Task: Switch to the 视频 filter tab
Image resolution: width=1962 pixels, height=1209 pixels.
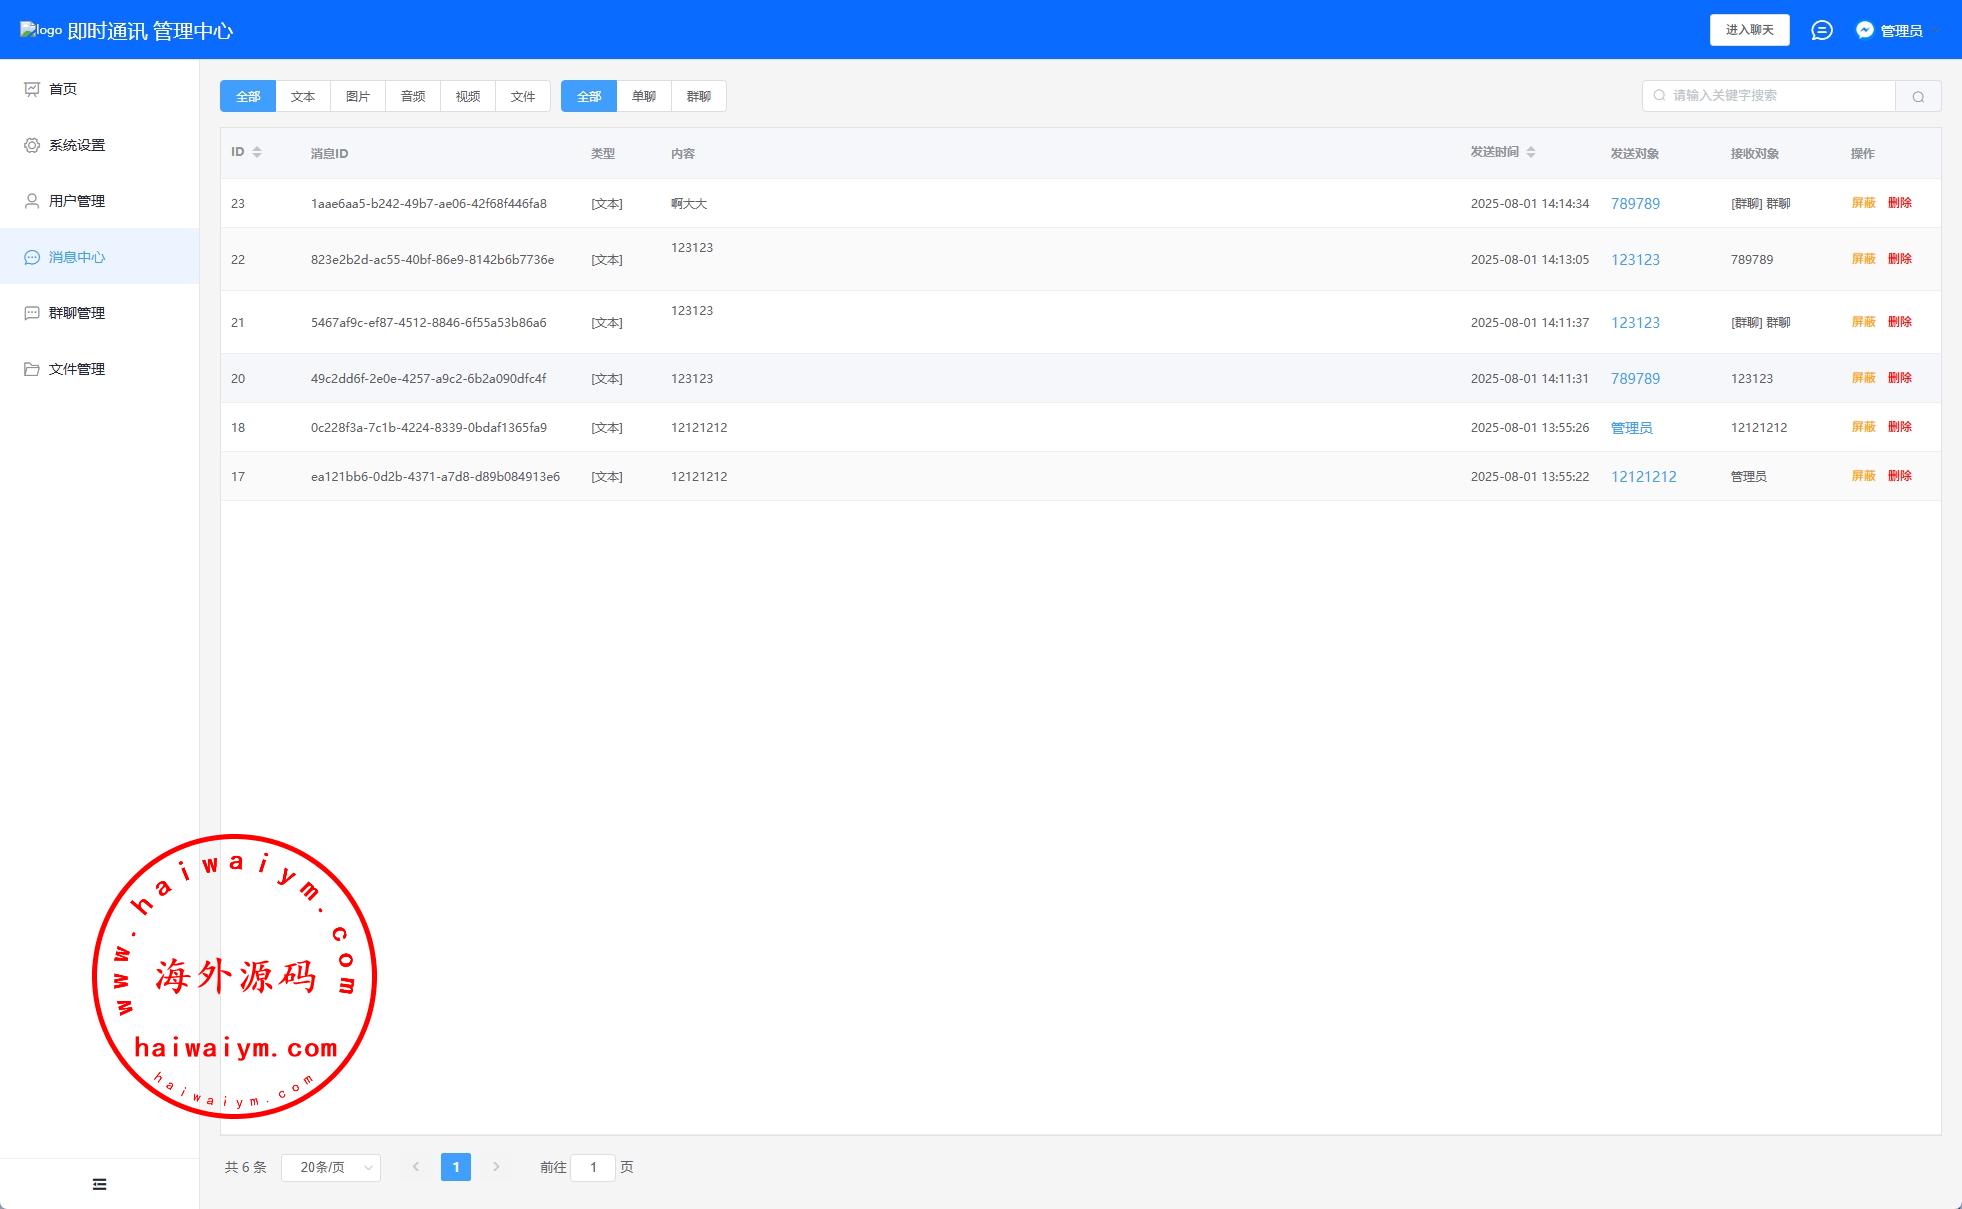Action: pos(467,96)
